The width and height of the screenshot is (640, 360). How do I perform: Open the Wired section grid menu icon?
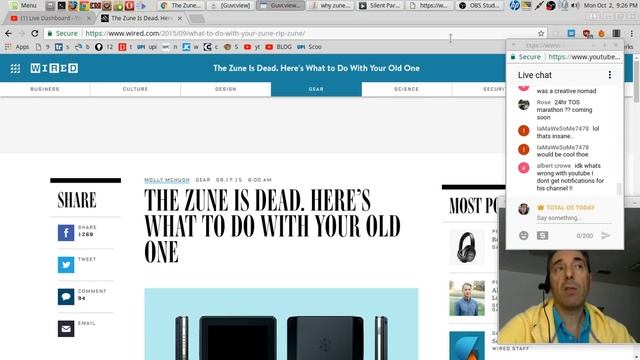coord(15,68)
